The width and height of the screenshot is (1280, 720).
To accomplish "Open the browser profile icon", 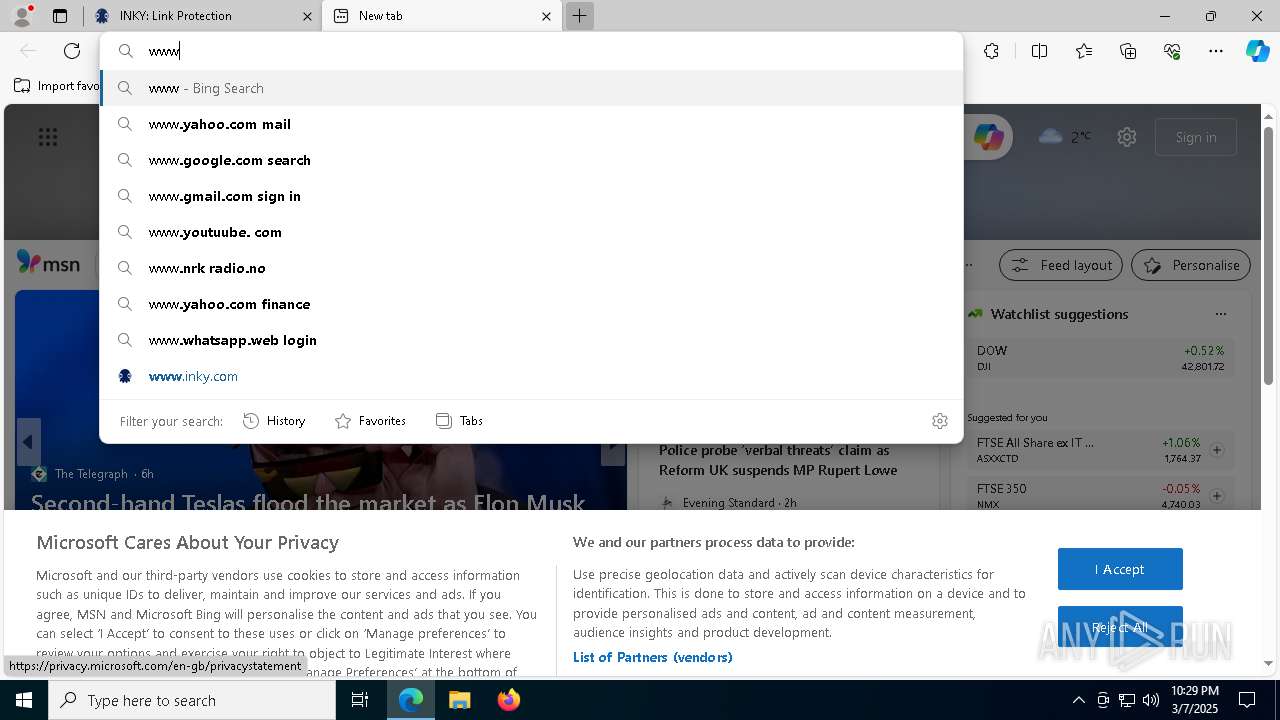I will coord(21,16).
